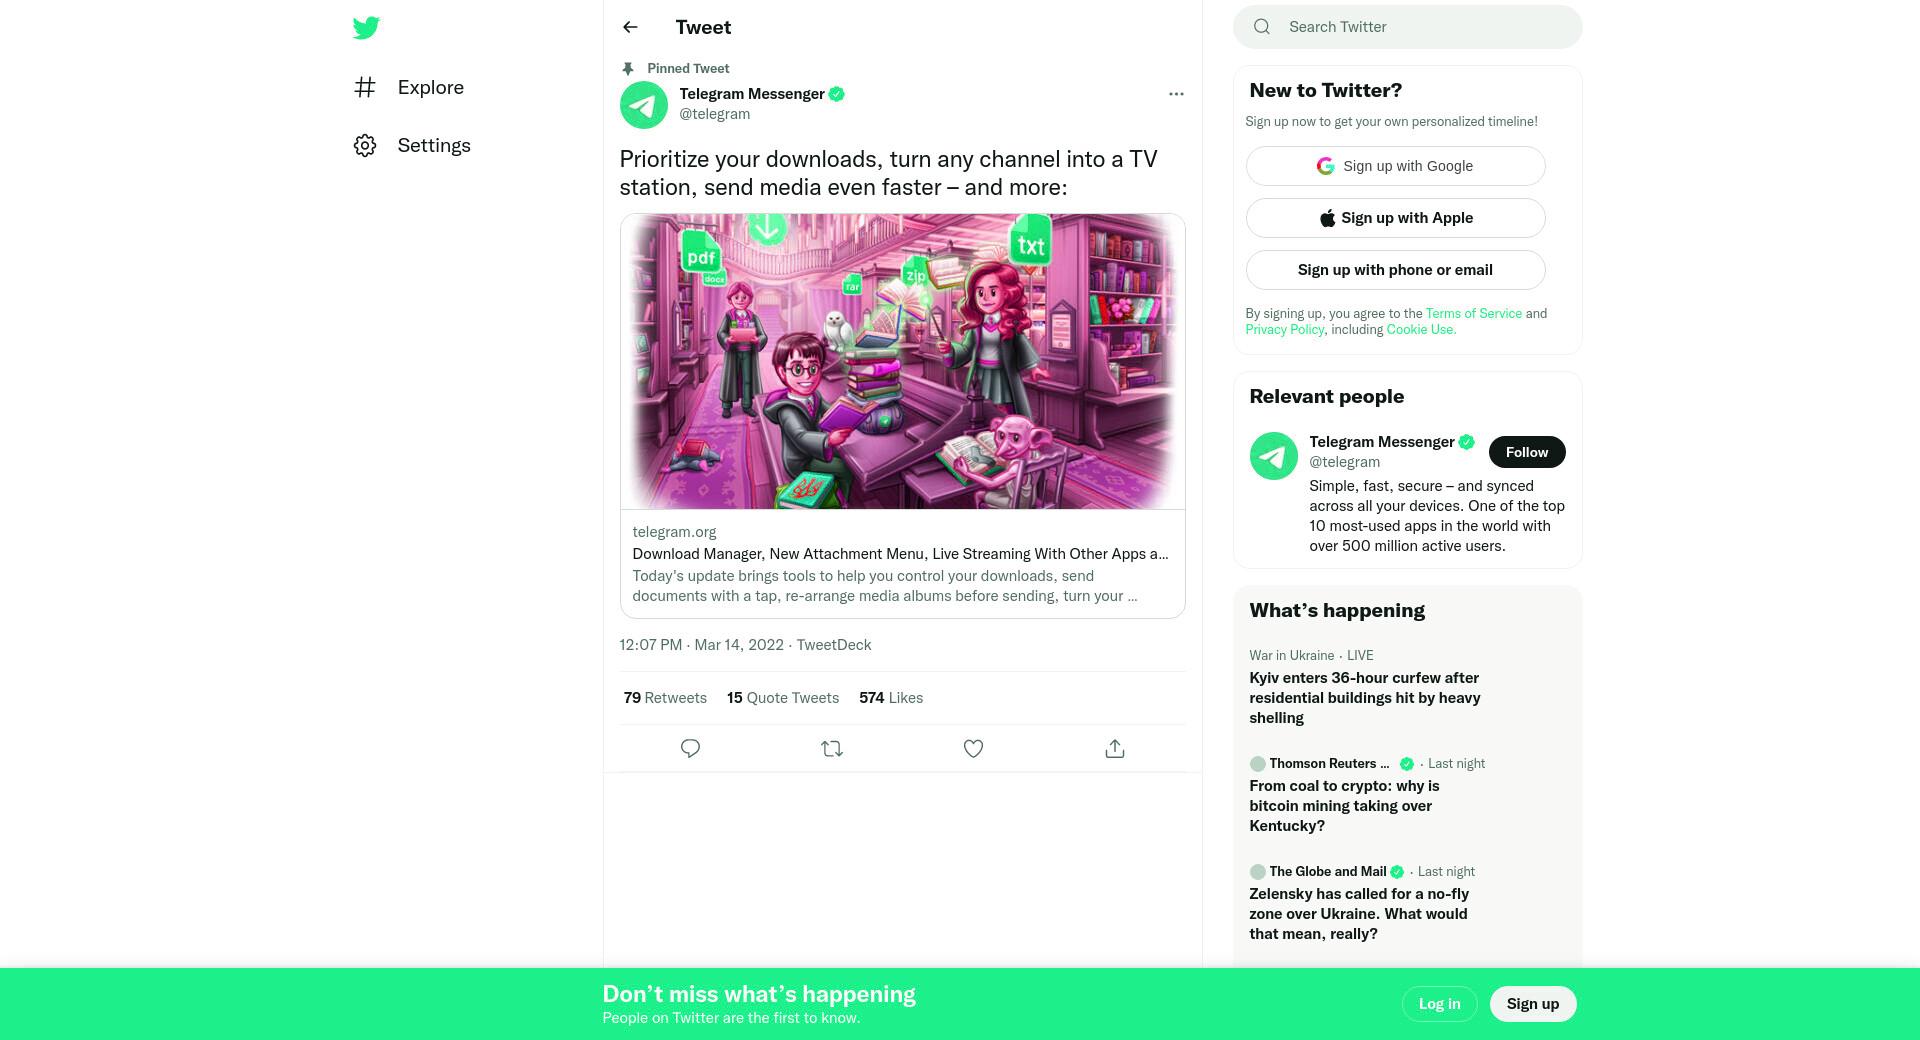The height and width of the screenshot is (1040, 1920).
Task: Open the Harry Potter themed link image
Action: click(x=903, y=361)
